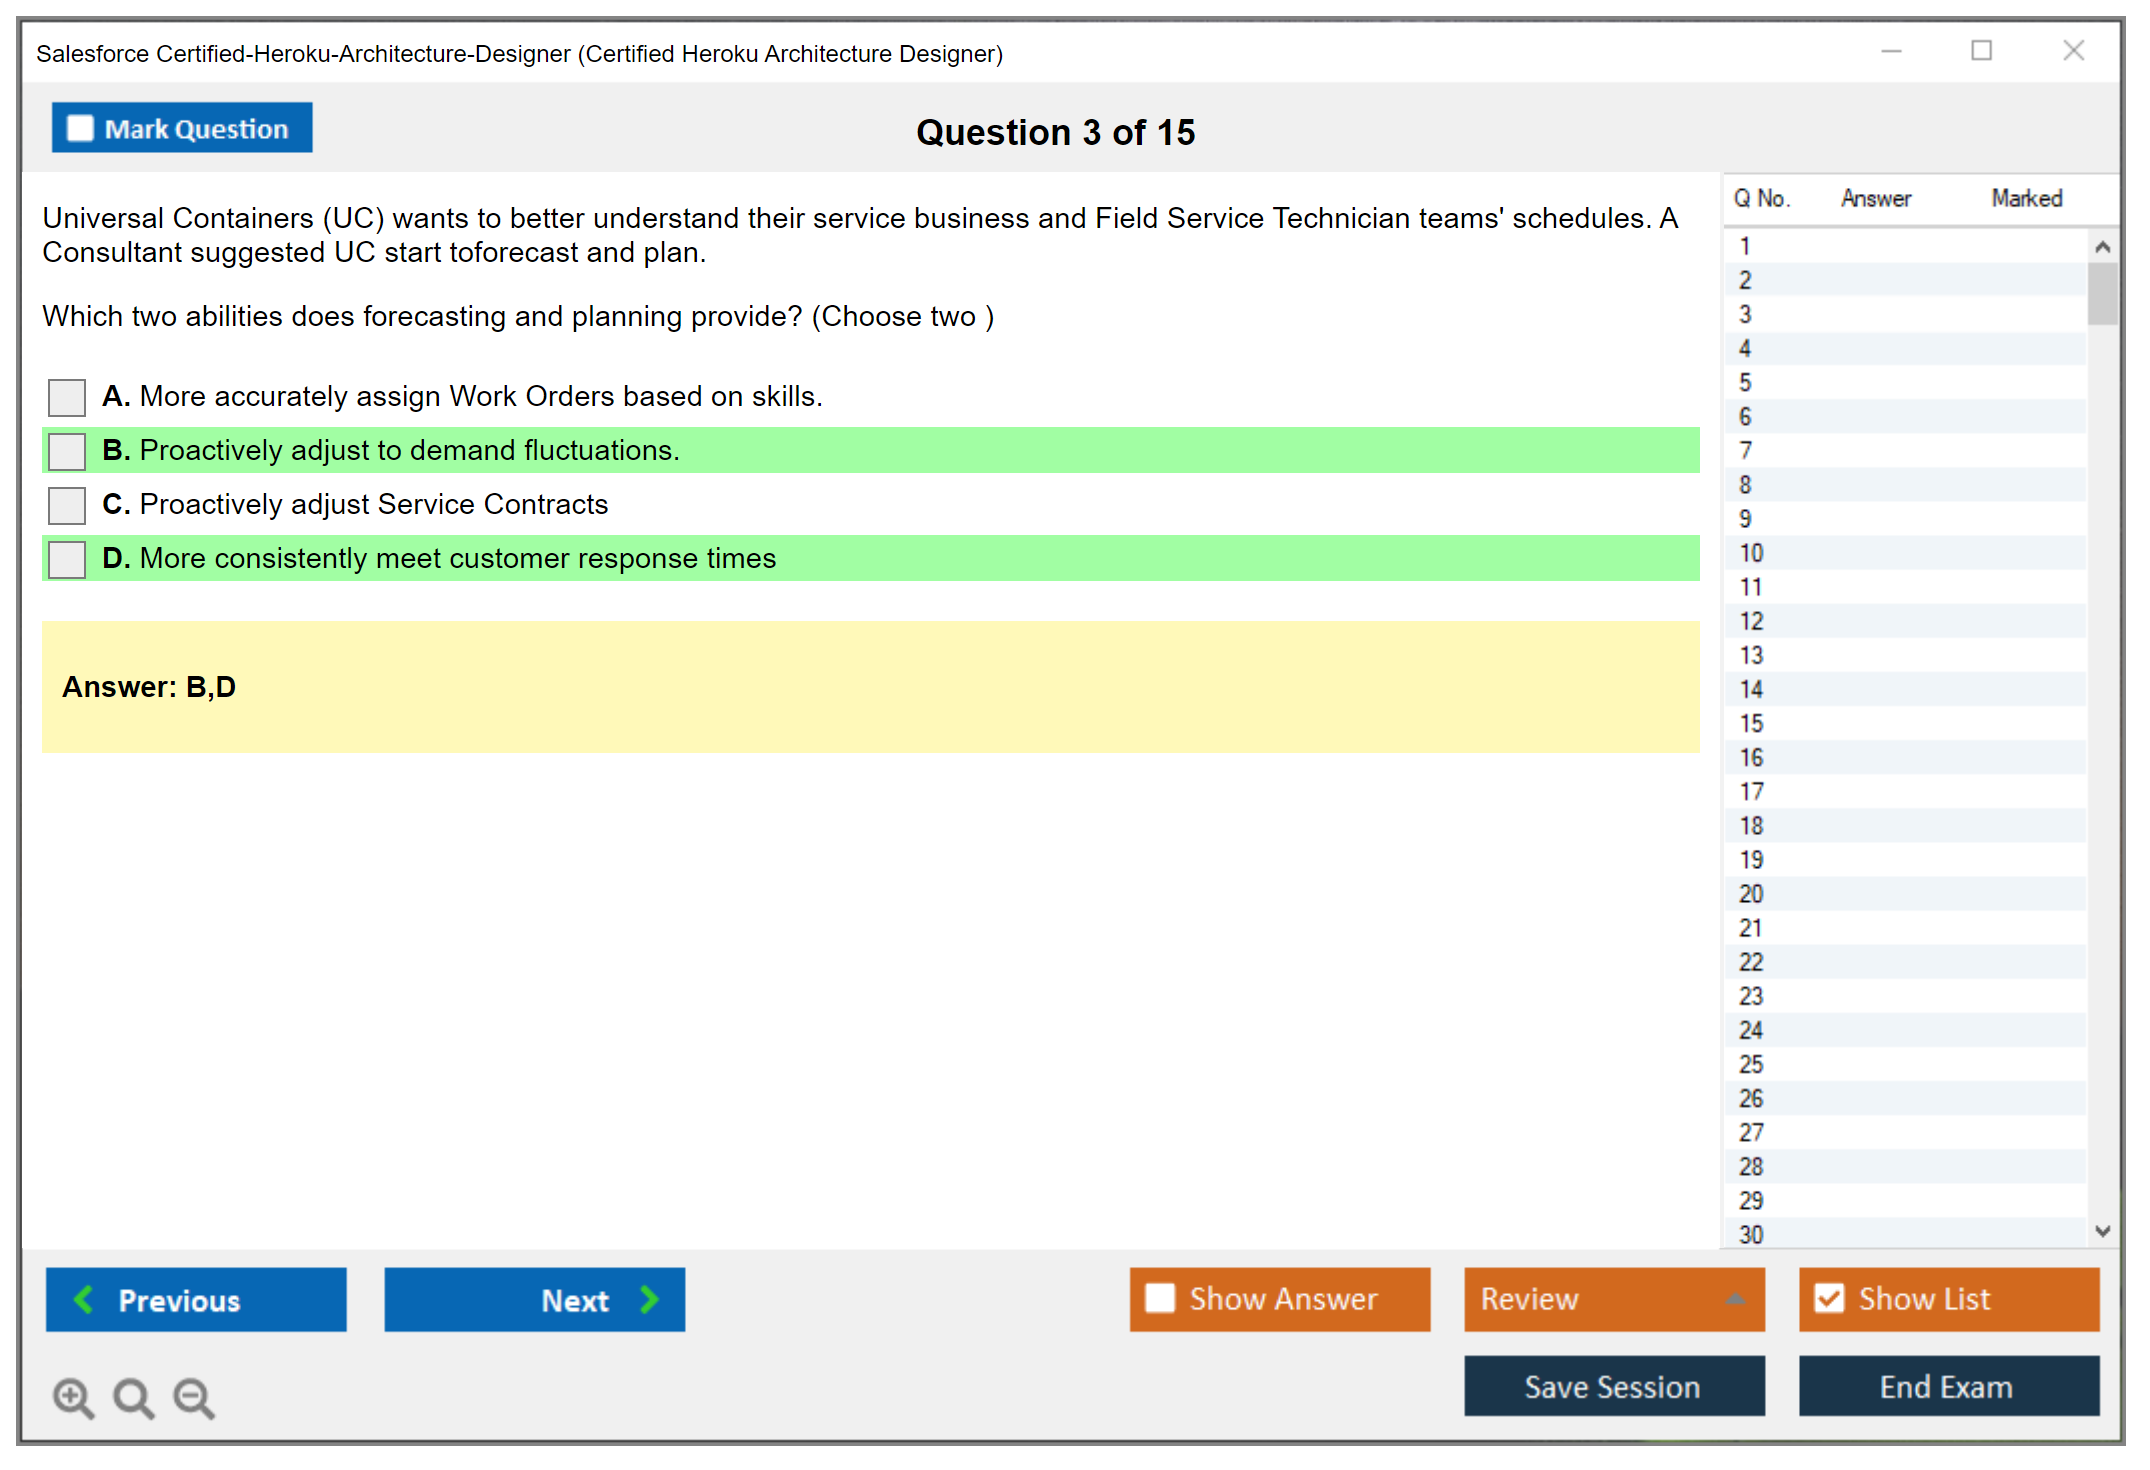Click the reset zoom magnifier icon

pyautogui.click(x=133, y=1397)
